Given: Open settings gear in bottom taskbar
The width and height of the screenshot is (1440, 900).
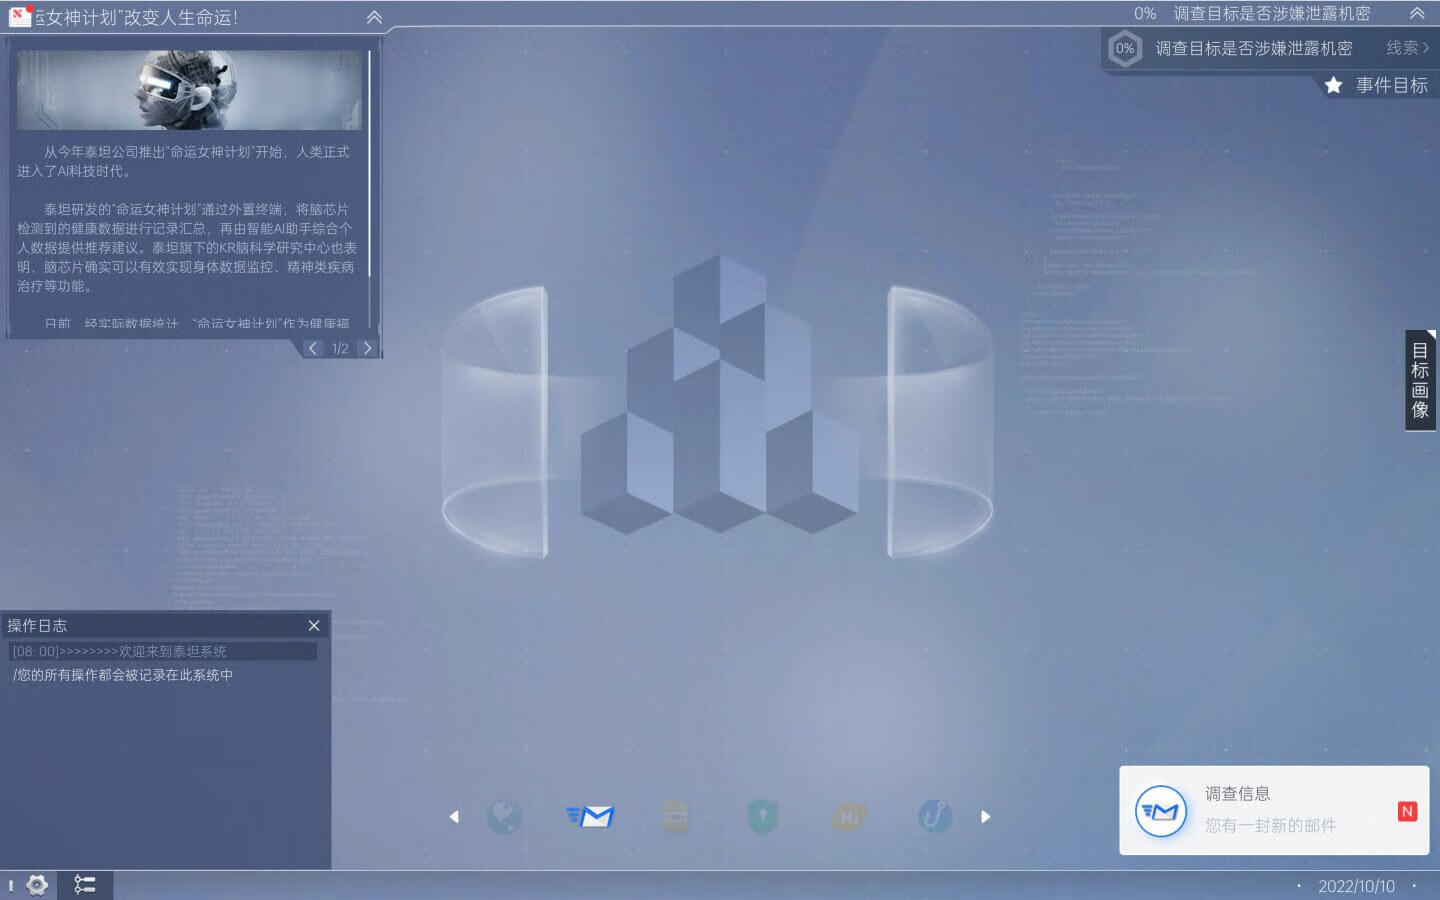Looking at the screenshot, I should pyautogui.click(x=37, y=885).
